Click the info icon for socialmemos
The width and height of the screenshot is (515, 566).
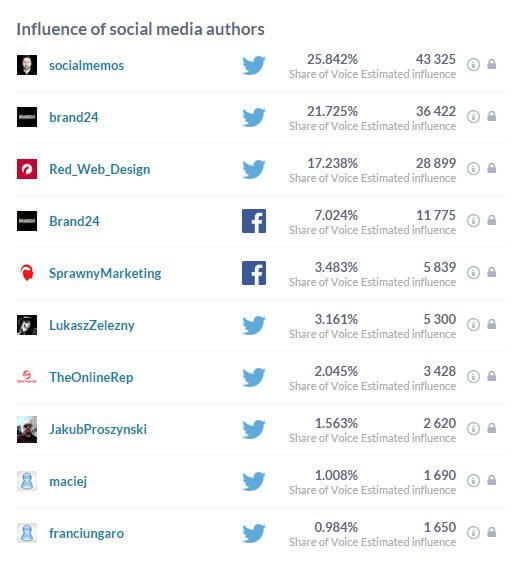click(x=473, y=65)
